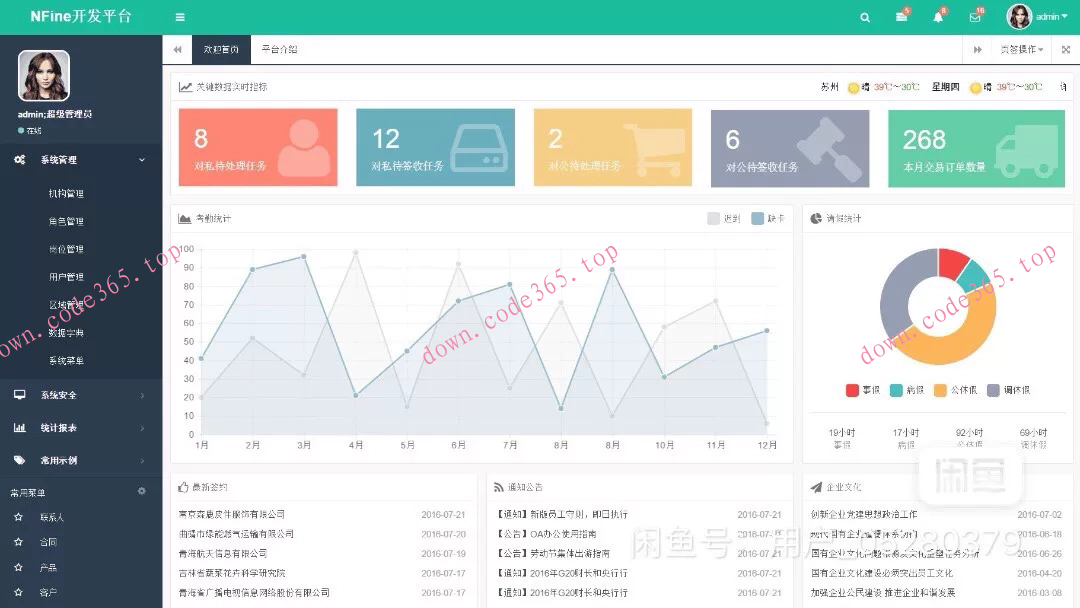
Task: Click the 统计报表 chart icon in sidebar
Action: click(21, 429)
